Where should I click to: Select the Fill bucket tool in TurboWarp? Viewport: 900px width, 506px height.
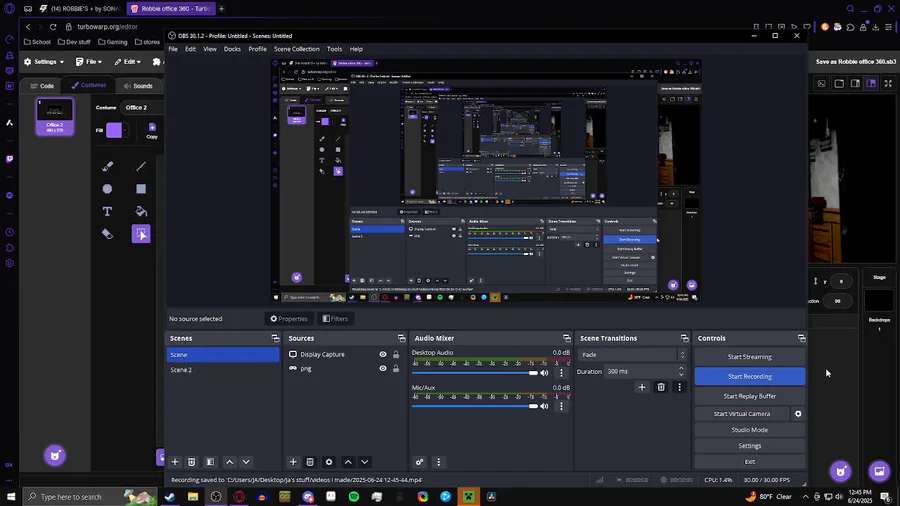point(141,211)
